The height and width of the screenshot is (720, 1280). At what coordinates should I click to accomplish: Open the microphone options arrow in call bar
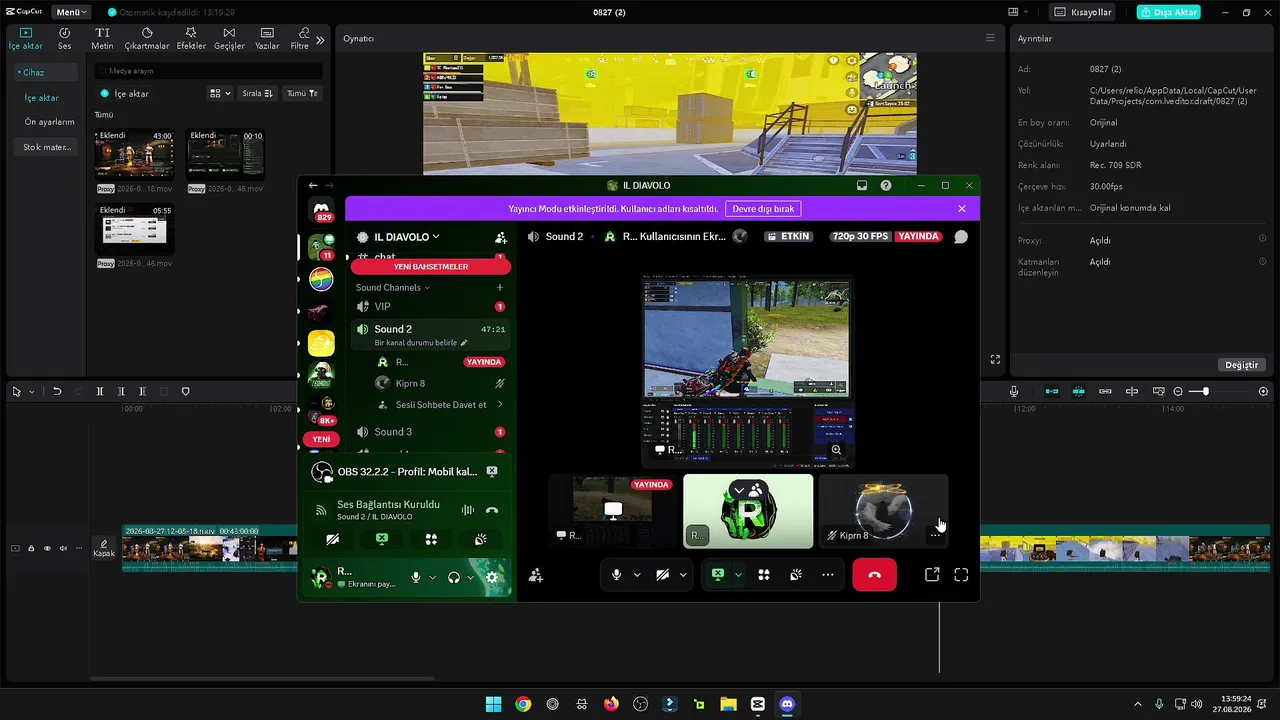pyautogui.click(x=637, y=575)
